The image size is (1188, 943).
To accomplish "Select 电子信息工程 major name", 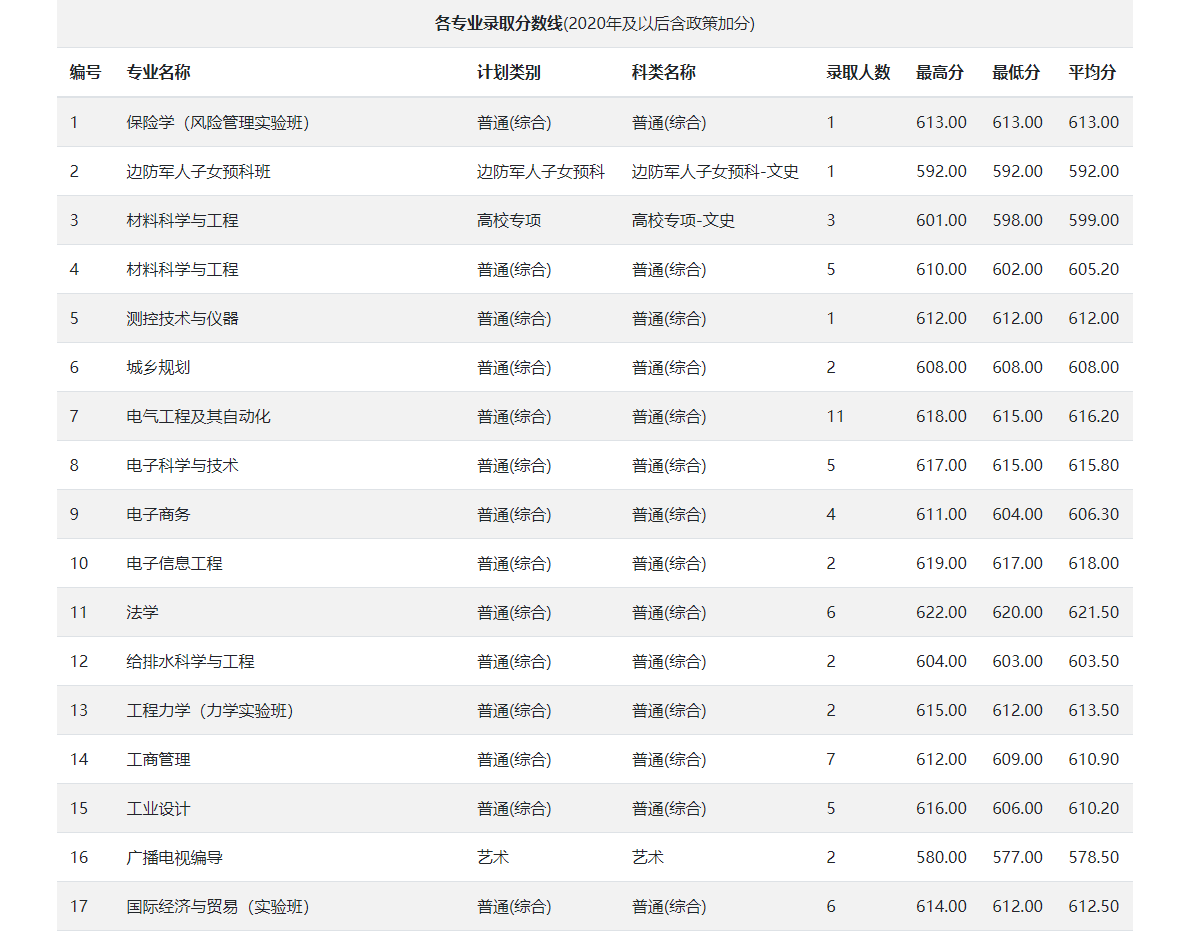I will tap(174, 564).
